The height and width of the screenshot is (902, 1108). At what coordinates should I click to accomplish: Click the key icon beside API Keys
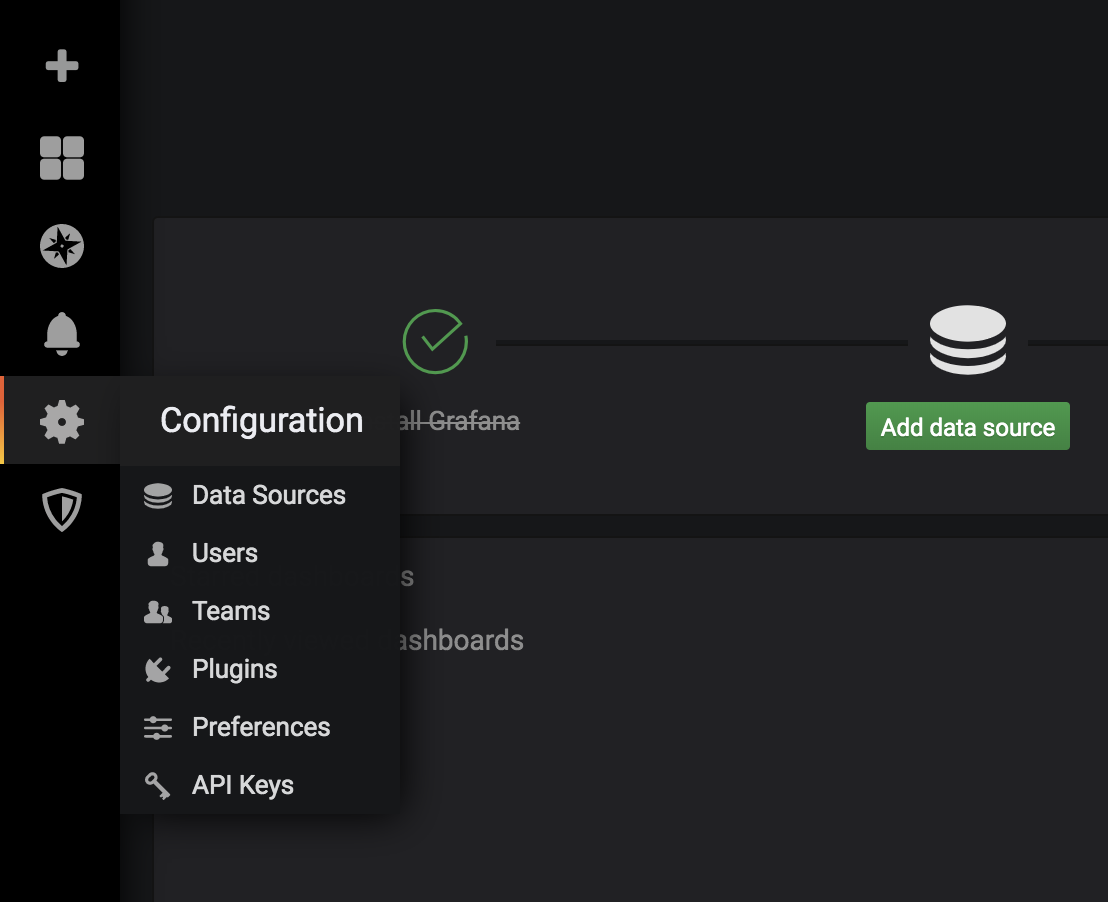(158, 786)
